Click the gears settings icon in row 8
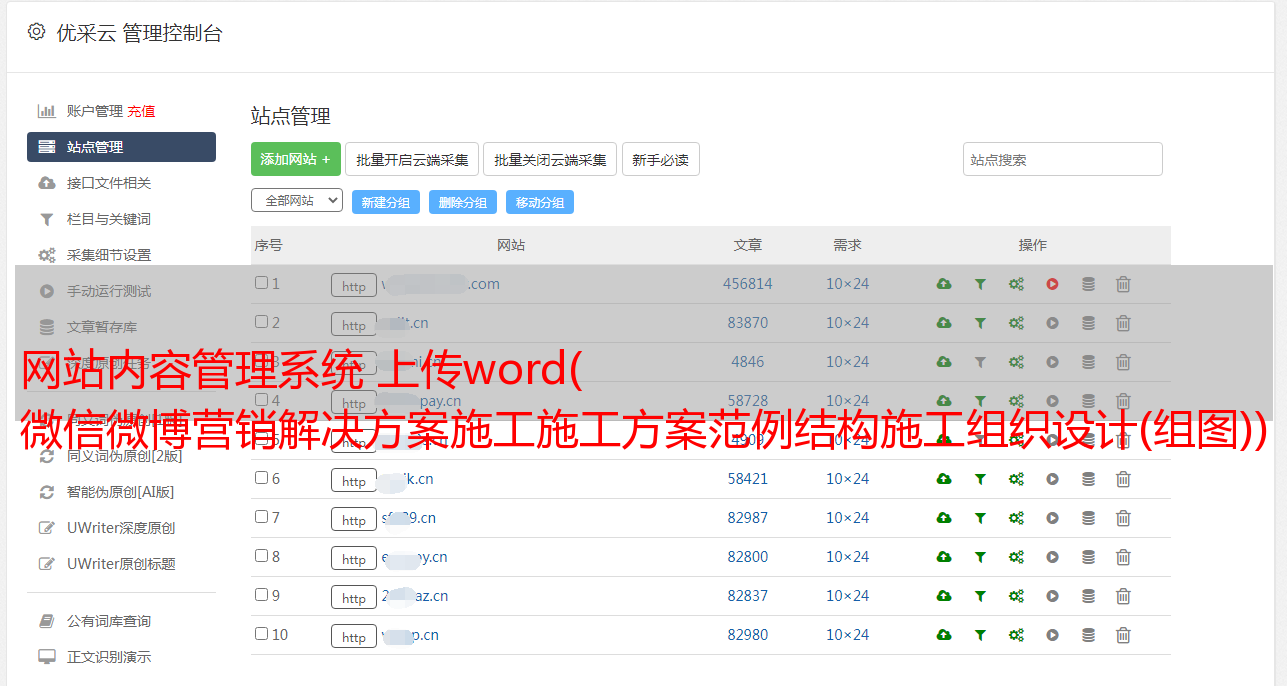 pos(1016,557)
